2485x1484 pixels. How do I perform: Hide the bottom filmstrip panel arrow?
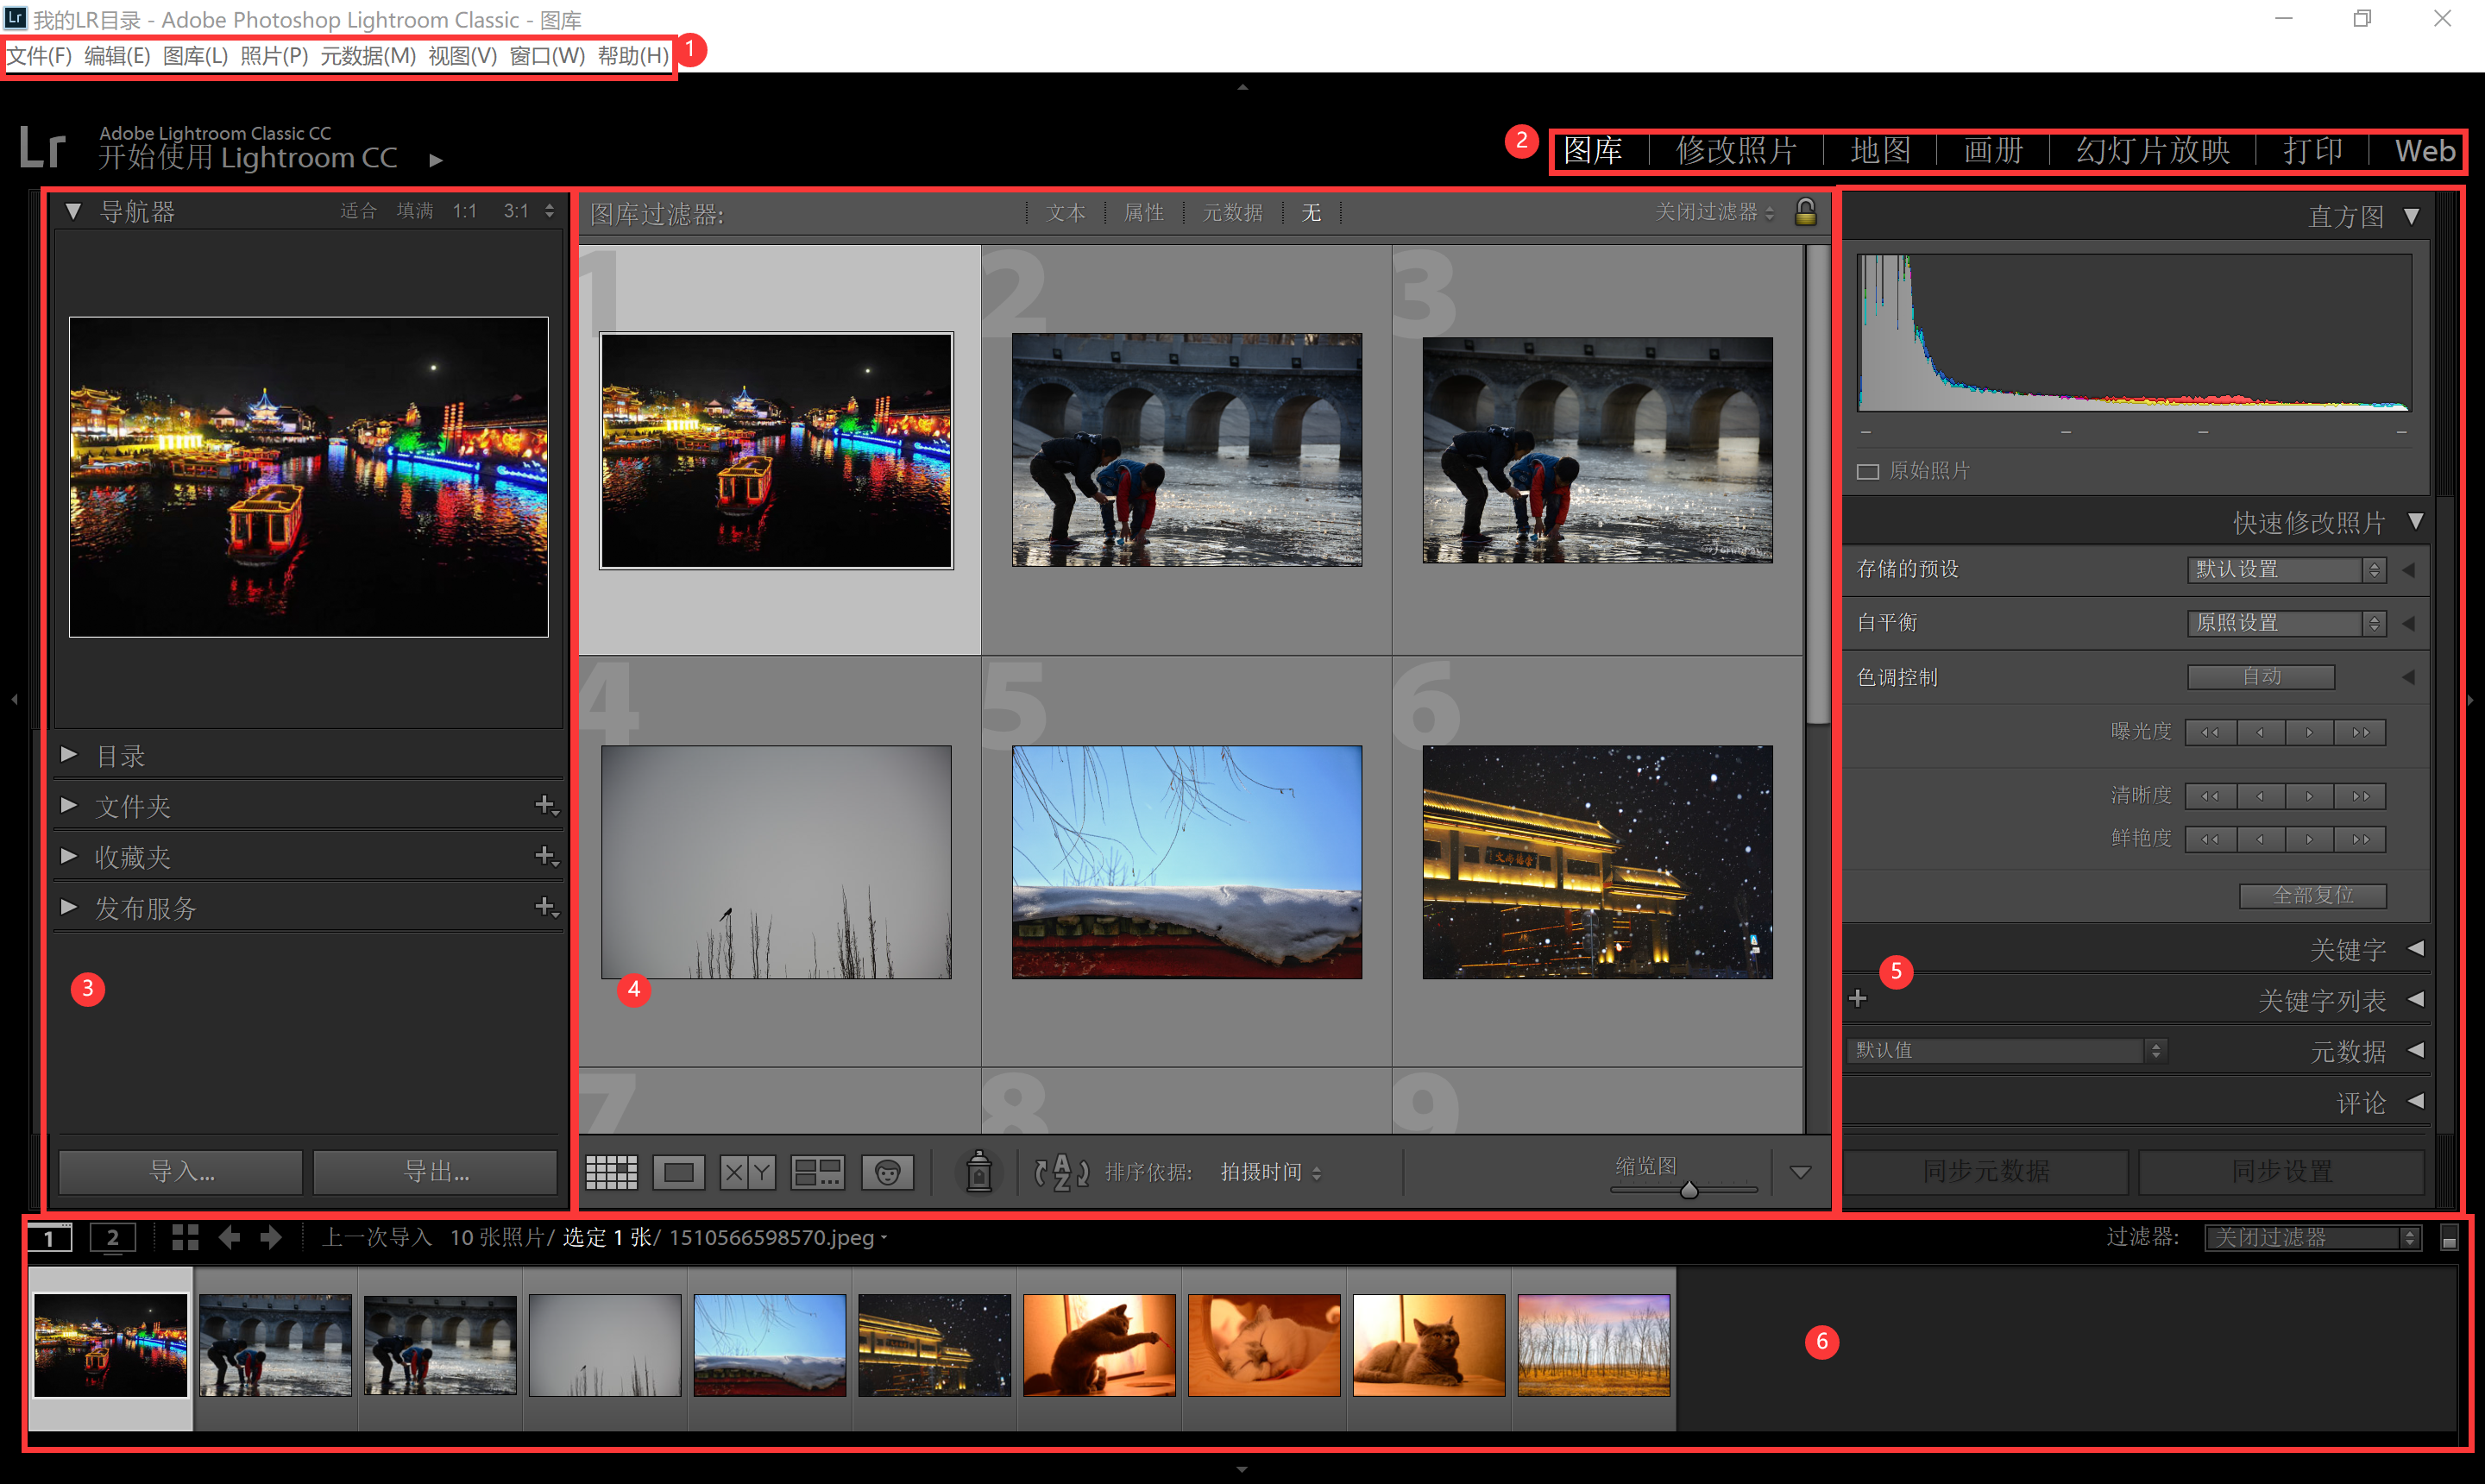point(1242,1469)
